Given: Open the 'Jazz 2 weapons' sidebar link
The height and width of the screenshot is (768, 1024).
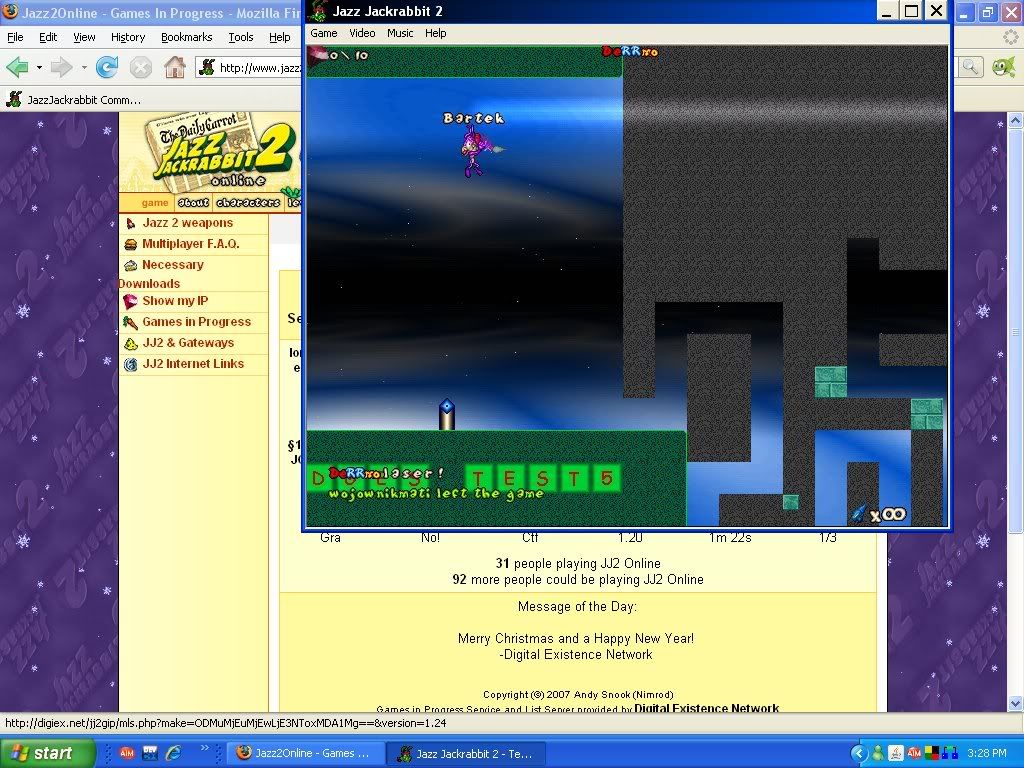Looking at the screenshot, I should (x=187, y=223).
